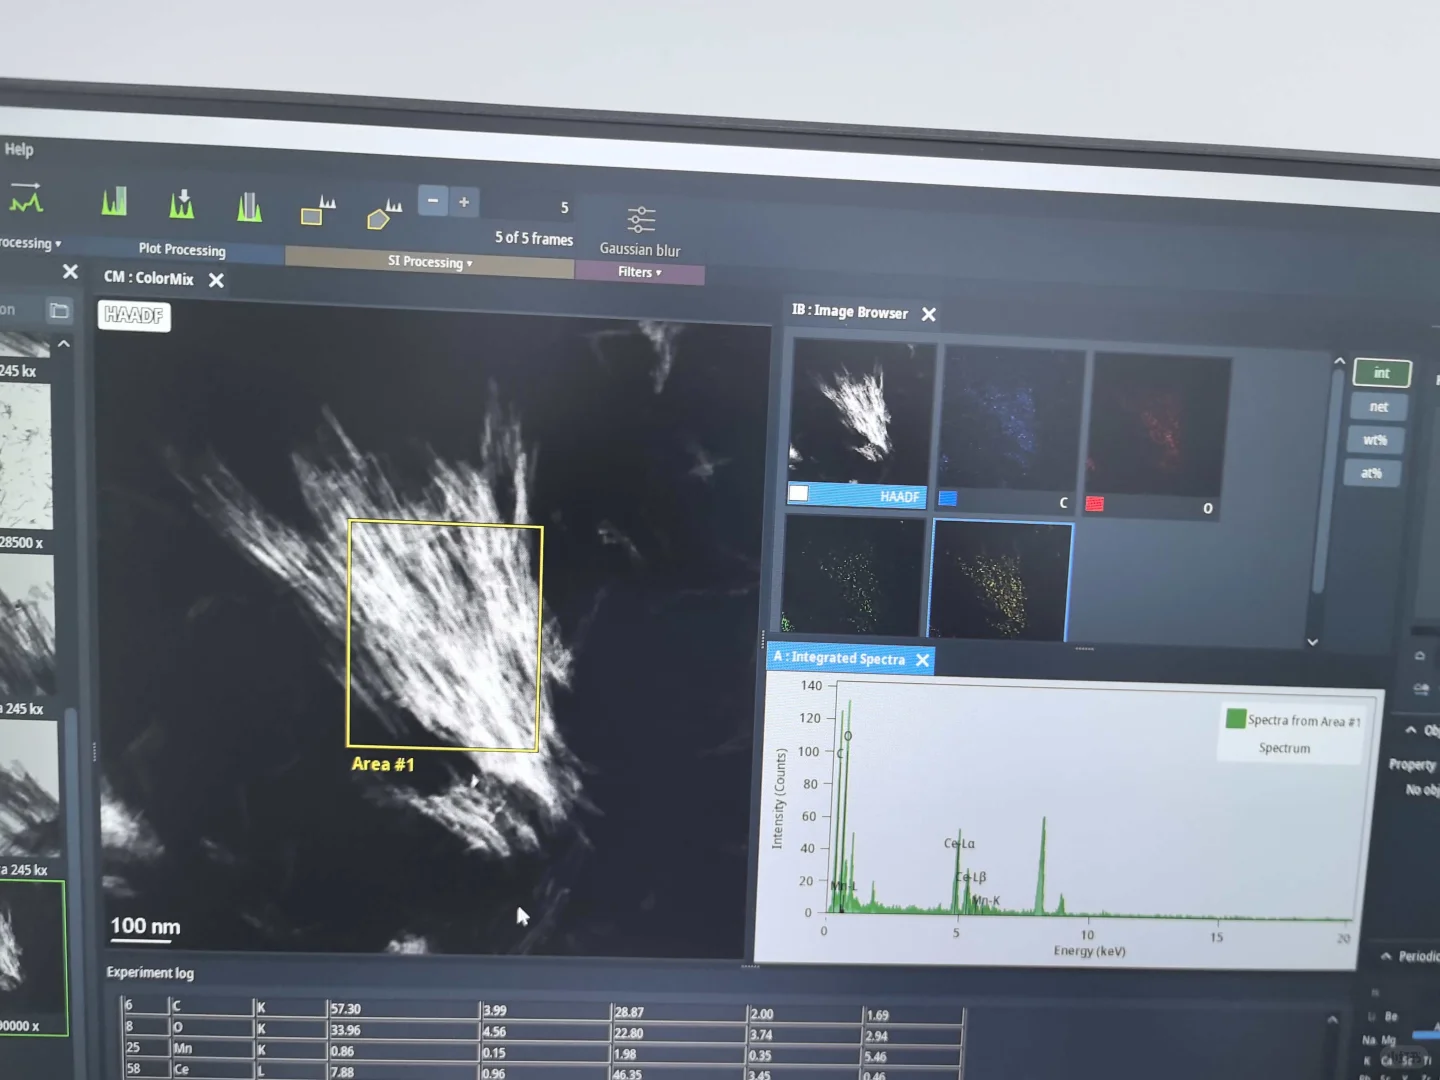Click the Experiment log scroll up arrow
Screen dimensions: 1440x1080
[1332, 1020]
